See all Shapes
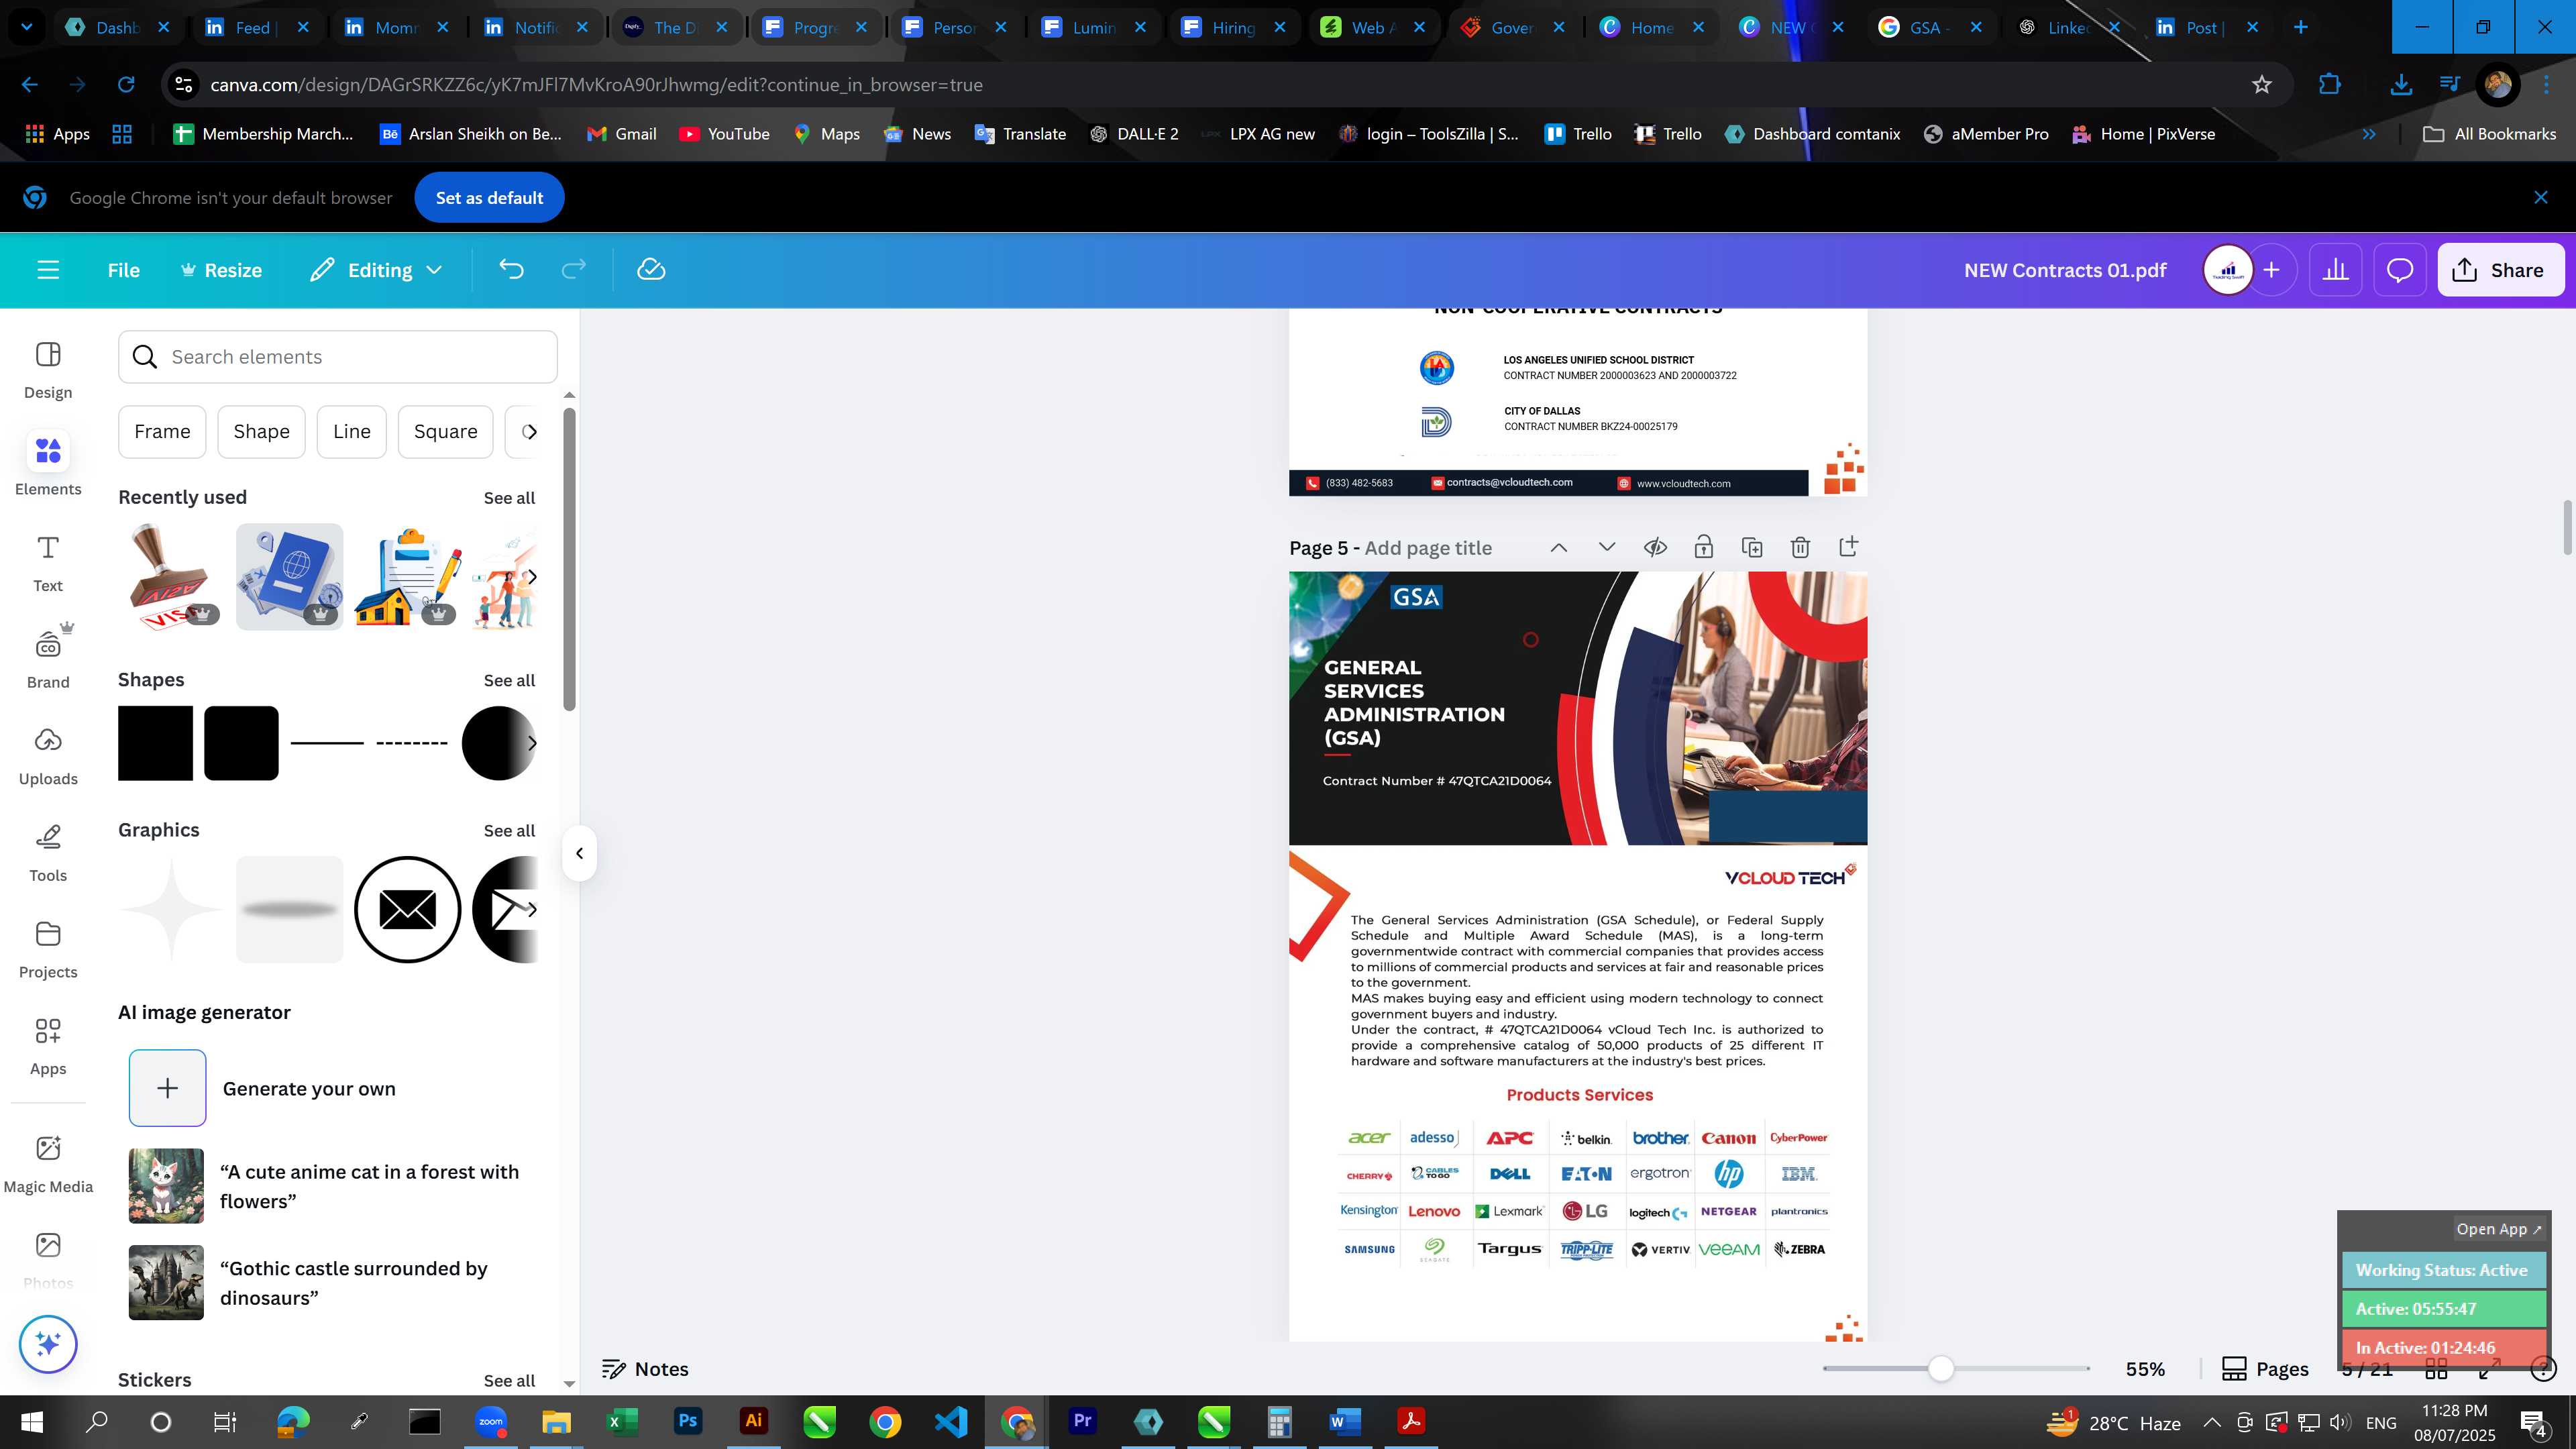Screen dimensions: 2576x1449 click(509, 681)
